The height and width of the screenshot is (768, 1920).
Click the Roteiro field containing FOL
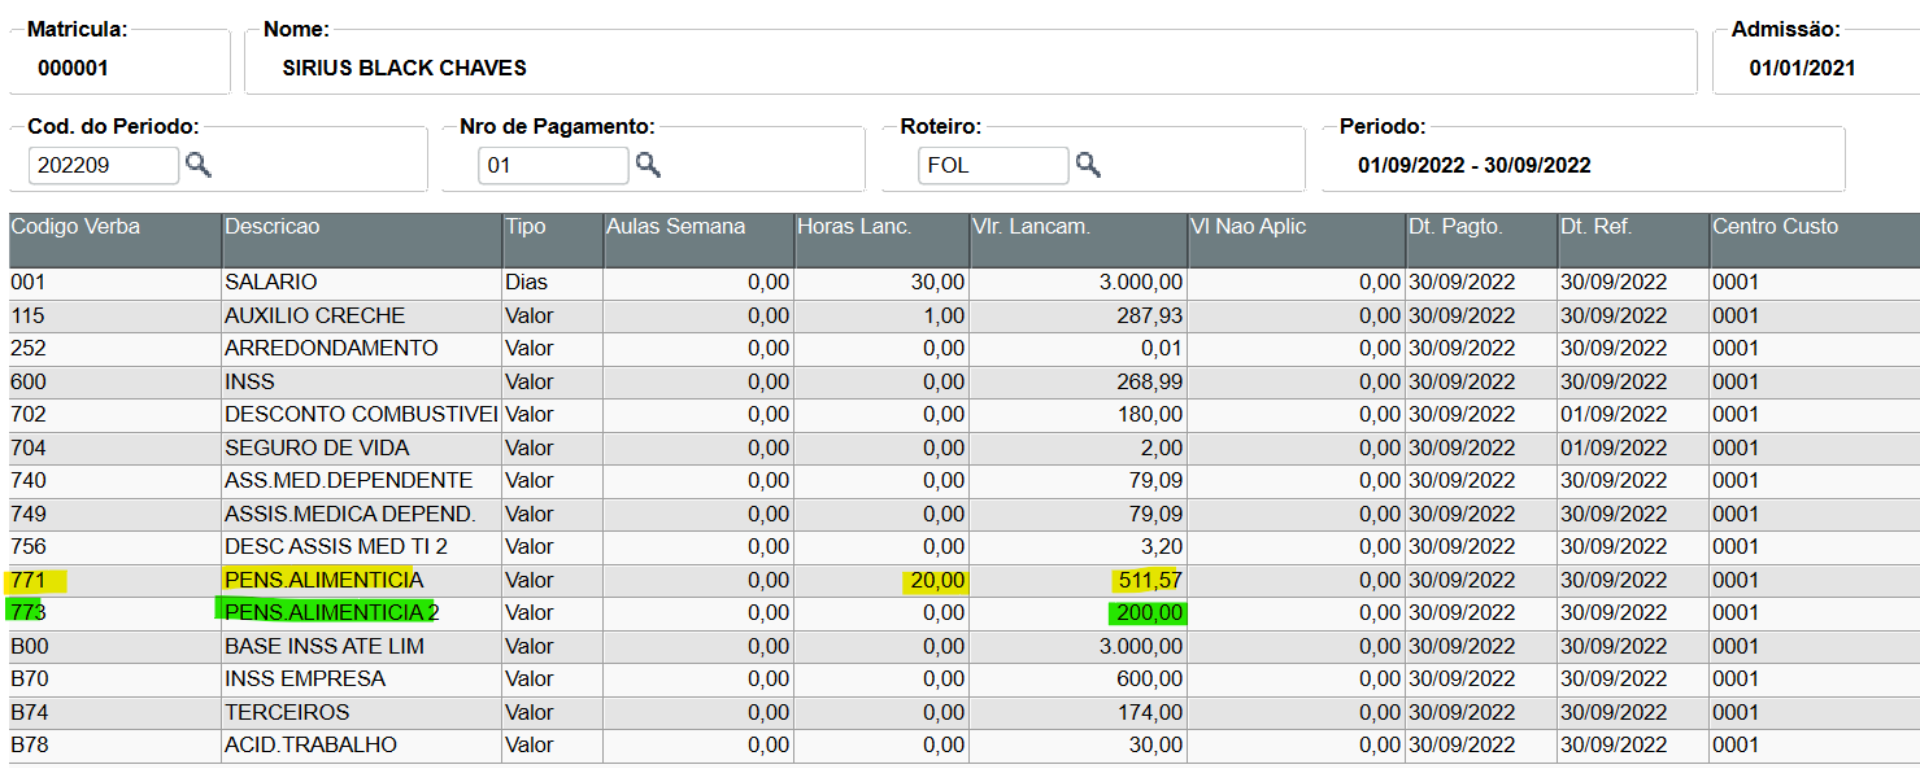click(x=993, y=165)
